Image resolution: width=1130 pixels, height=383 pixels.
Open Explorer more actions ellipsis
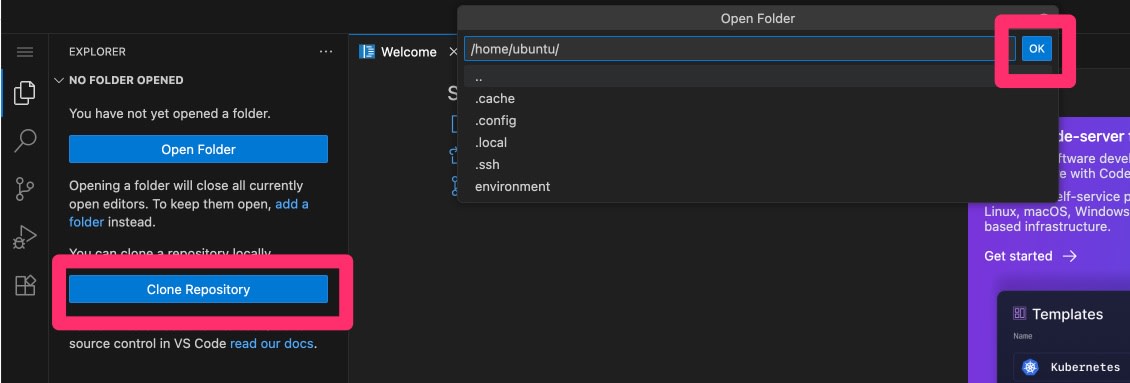coord(326,52)
